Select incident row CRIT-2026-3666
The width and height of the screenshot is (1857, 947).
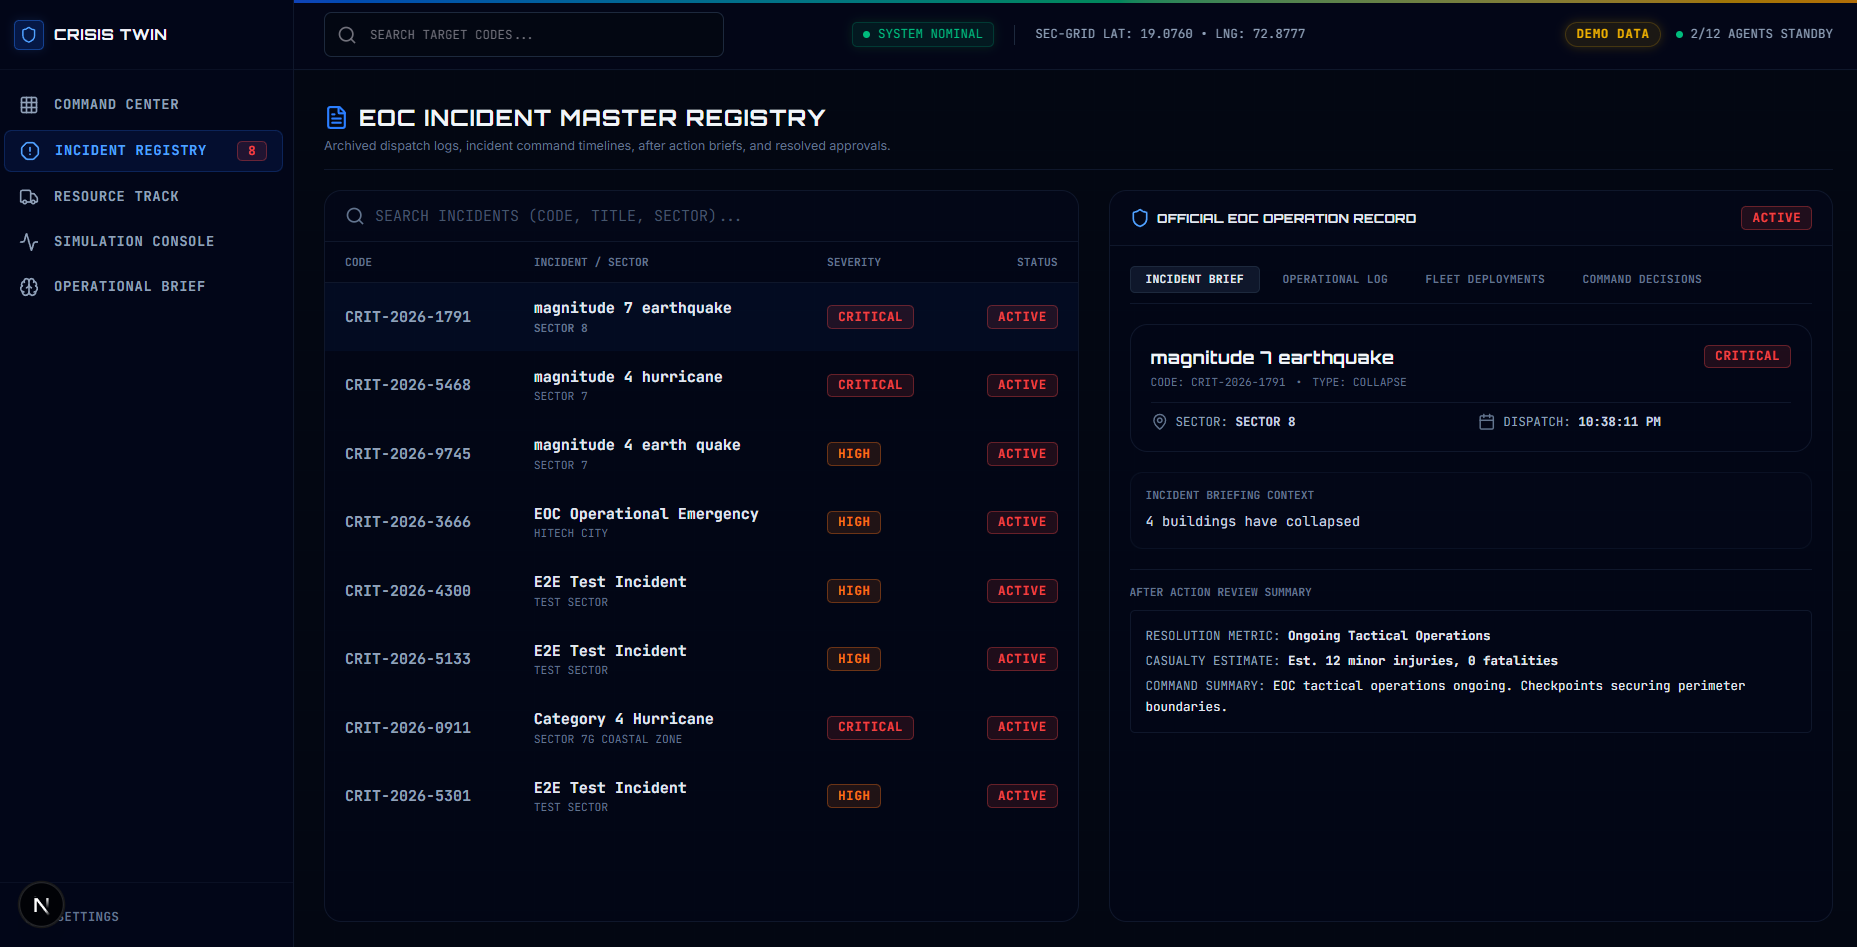(x=701, y=522)
